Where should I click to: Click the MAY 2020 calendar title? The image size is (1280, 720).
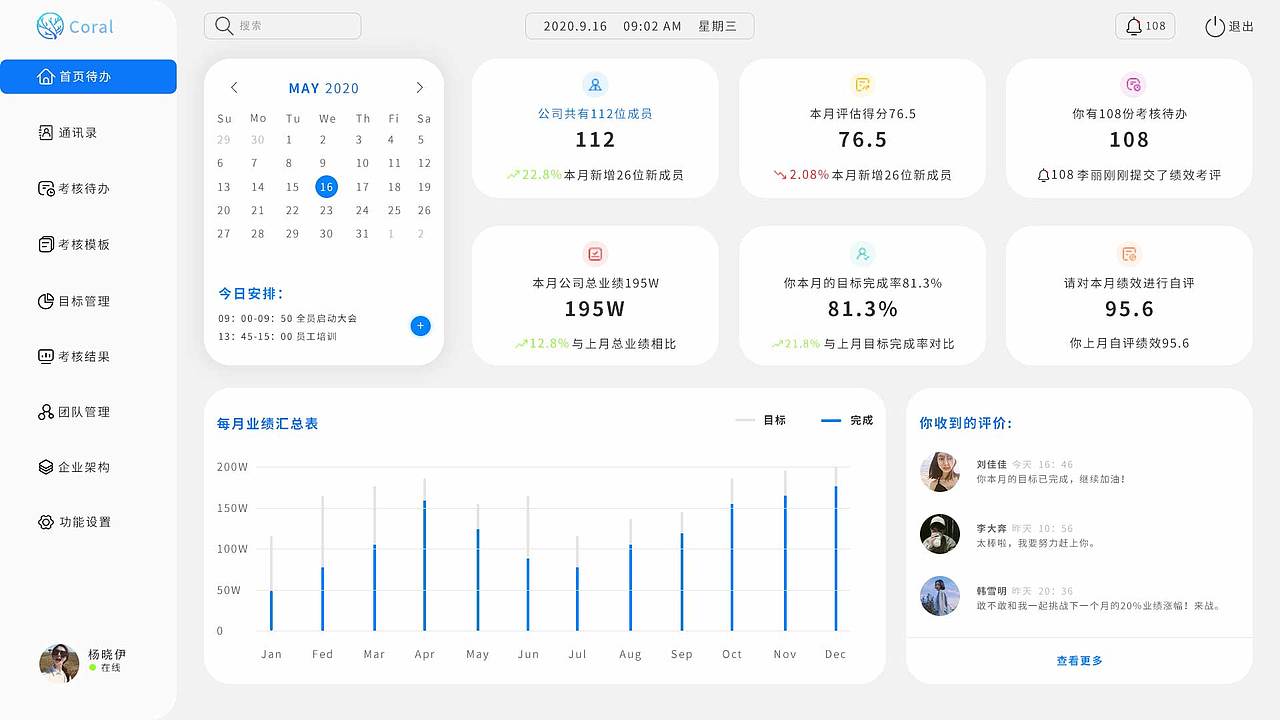coord(324,88)
